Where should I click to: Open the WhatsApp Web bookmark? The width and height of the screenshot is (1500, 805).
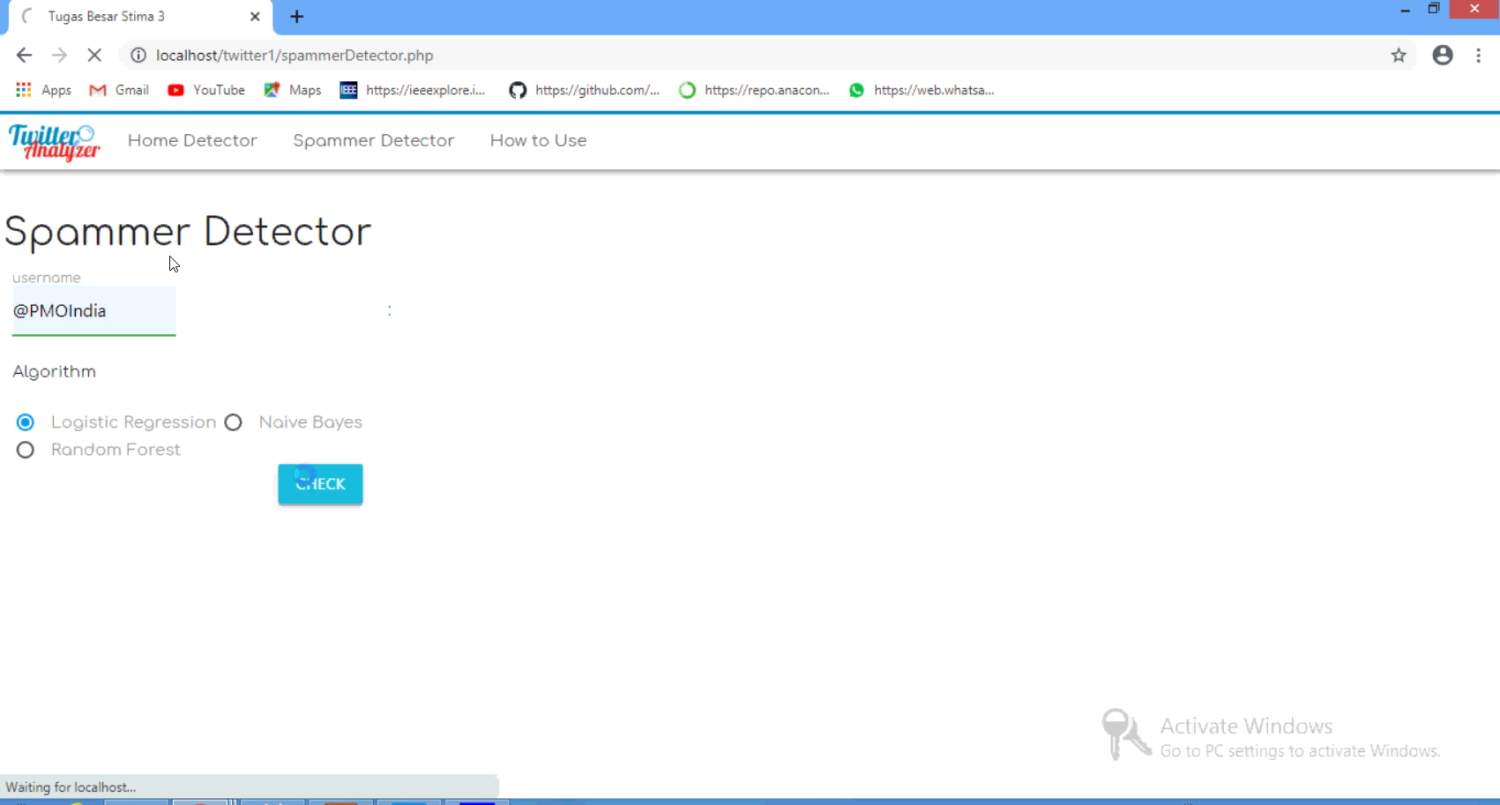[x=921, y=90]
